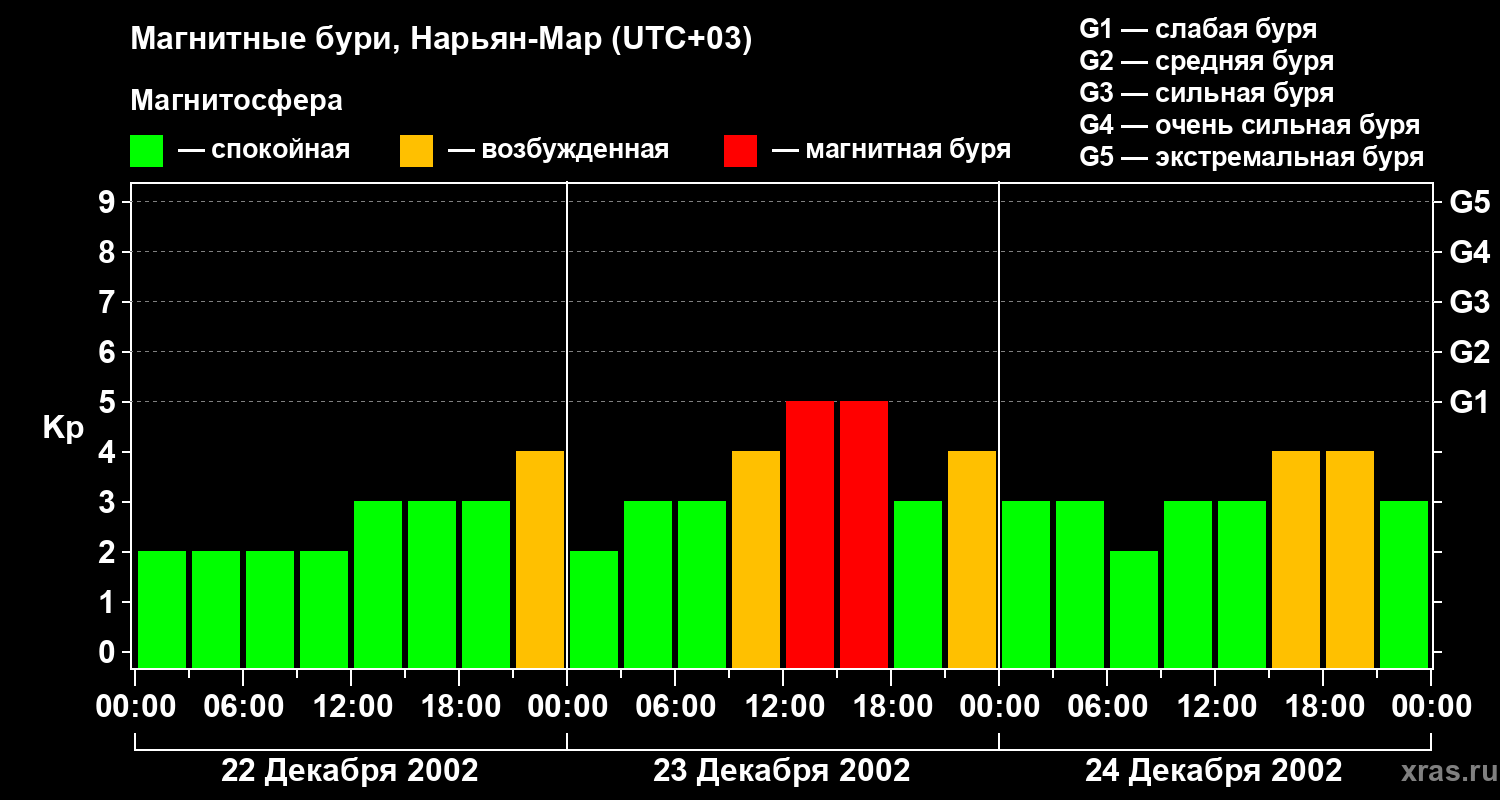Click the '12:00' time label for December 24
Image resolution: width=1500 pixels, height=800 pixels.
pos(1216,707)
